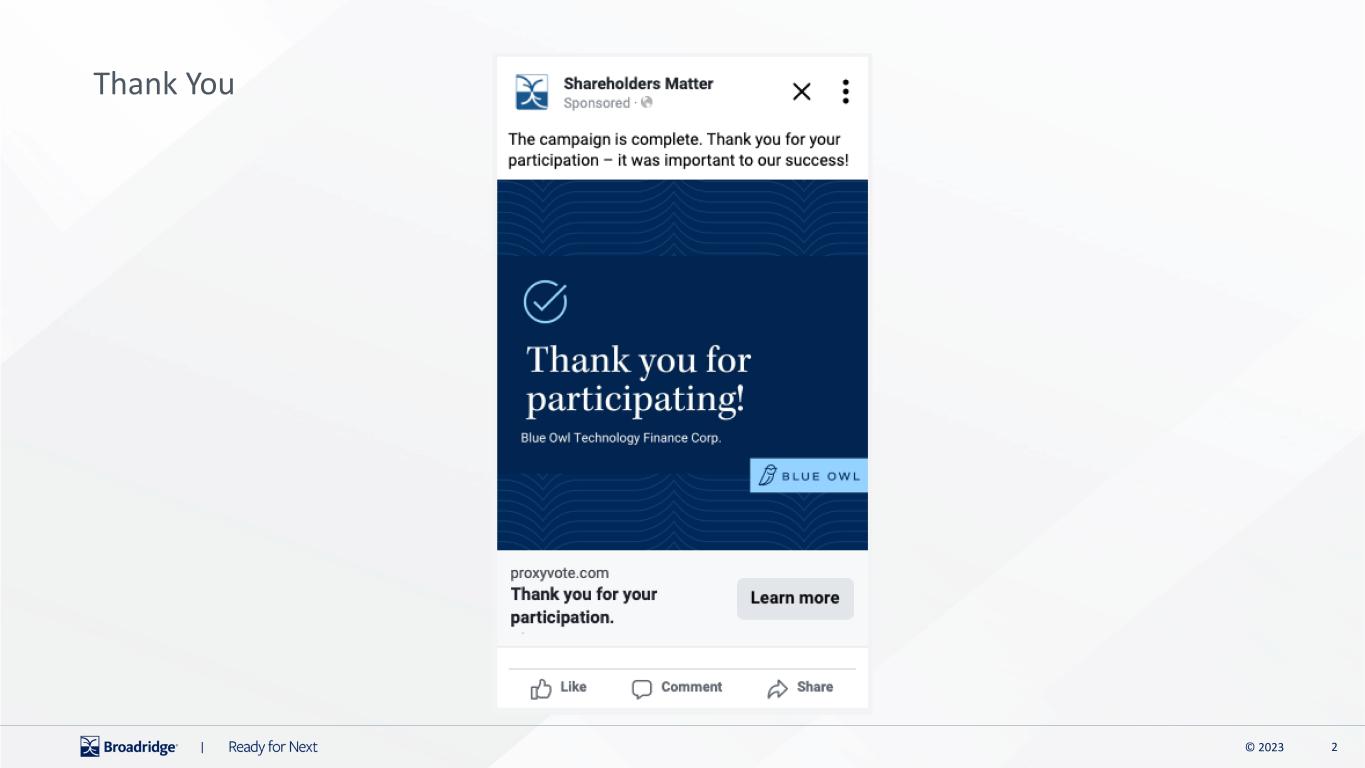
Task: Click the Sponsored label
Action: [597, 103]
